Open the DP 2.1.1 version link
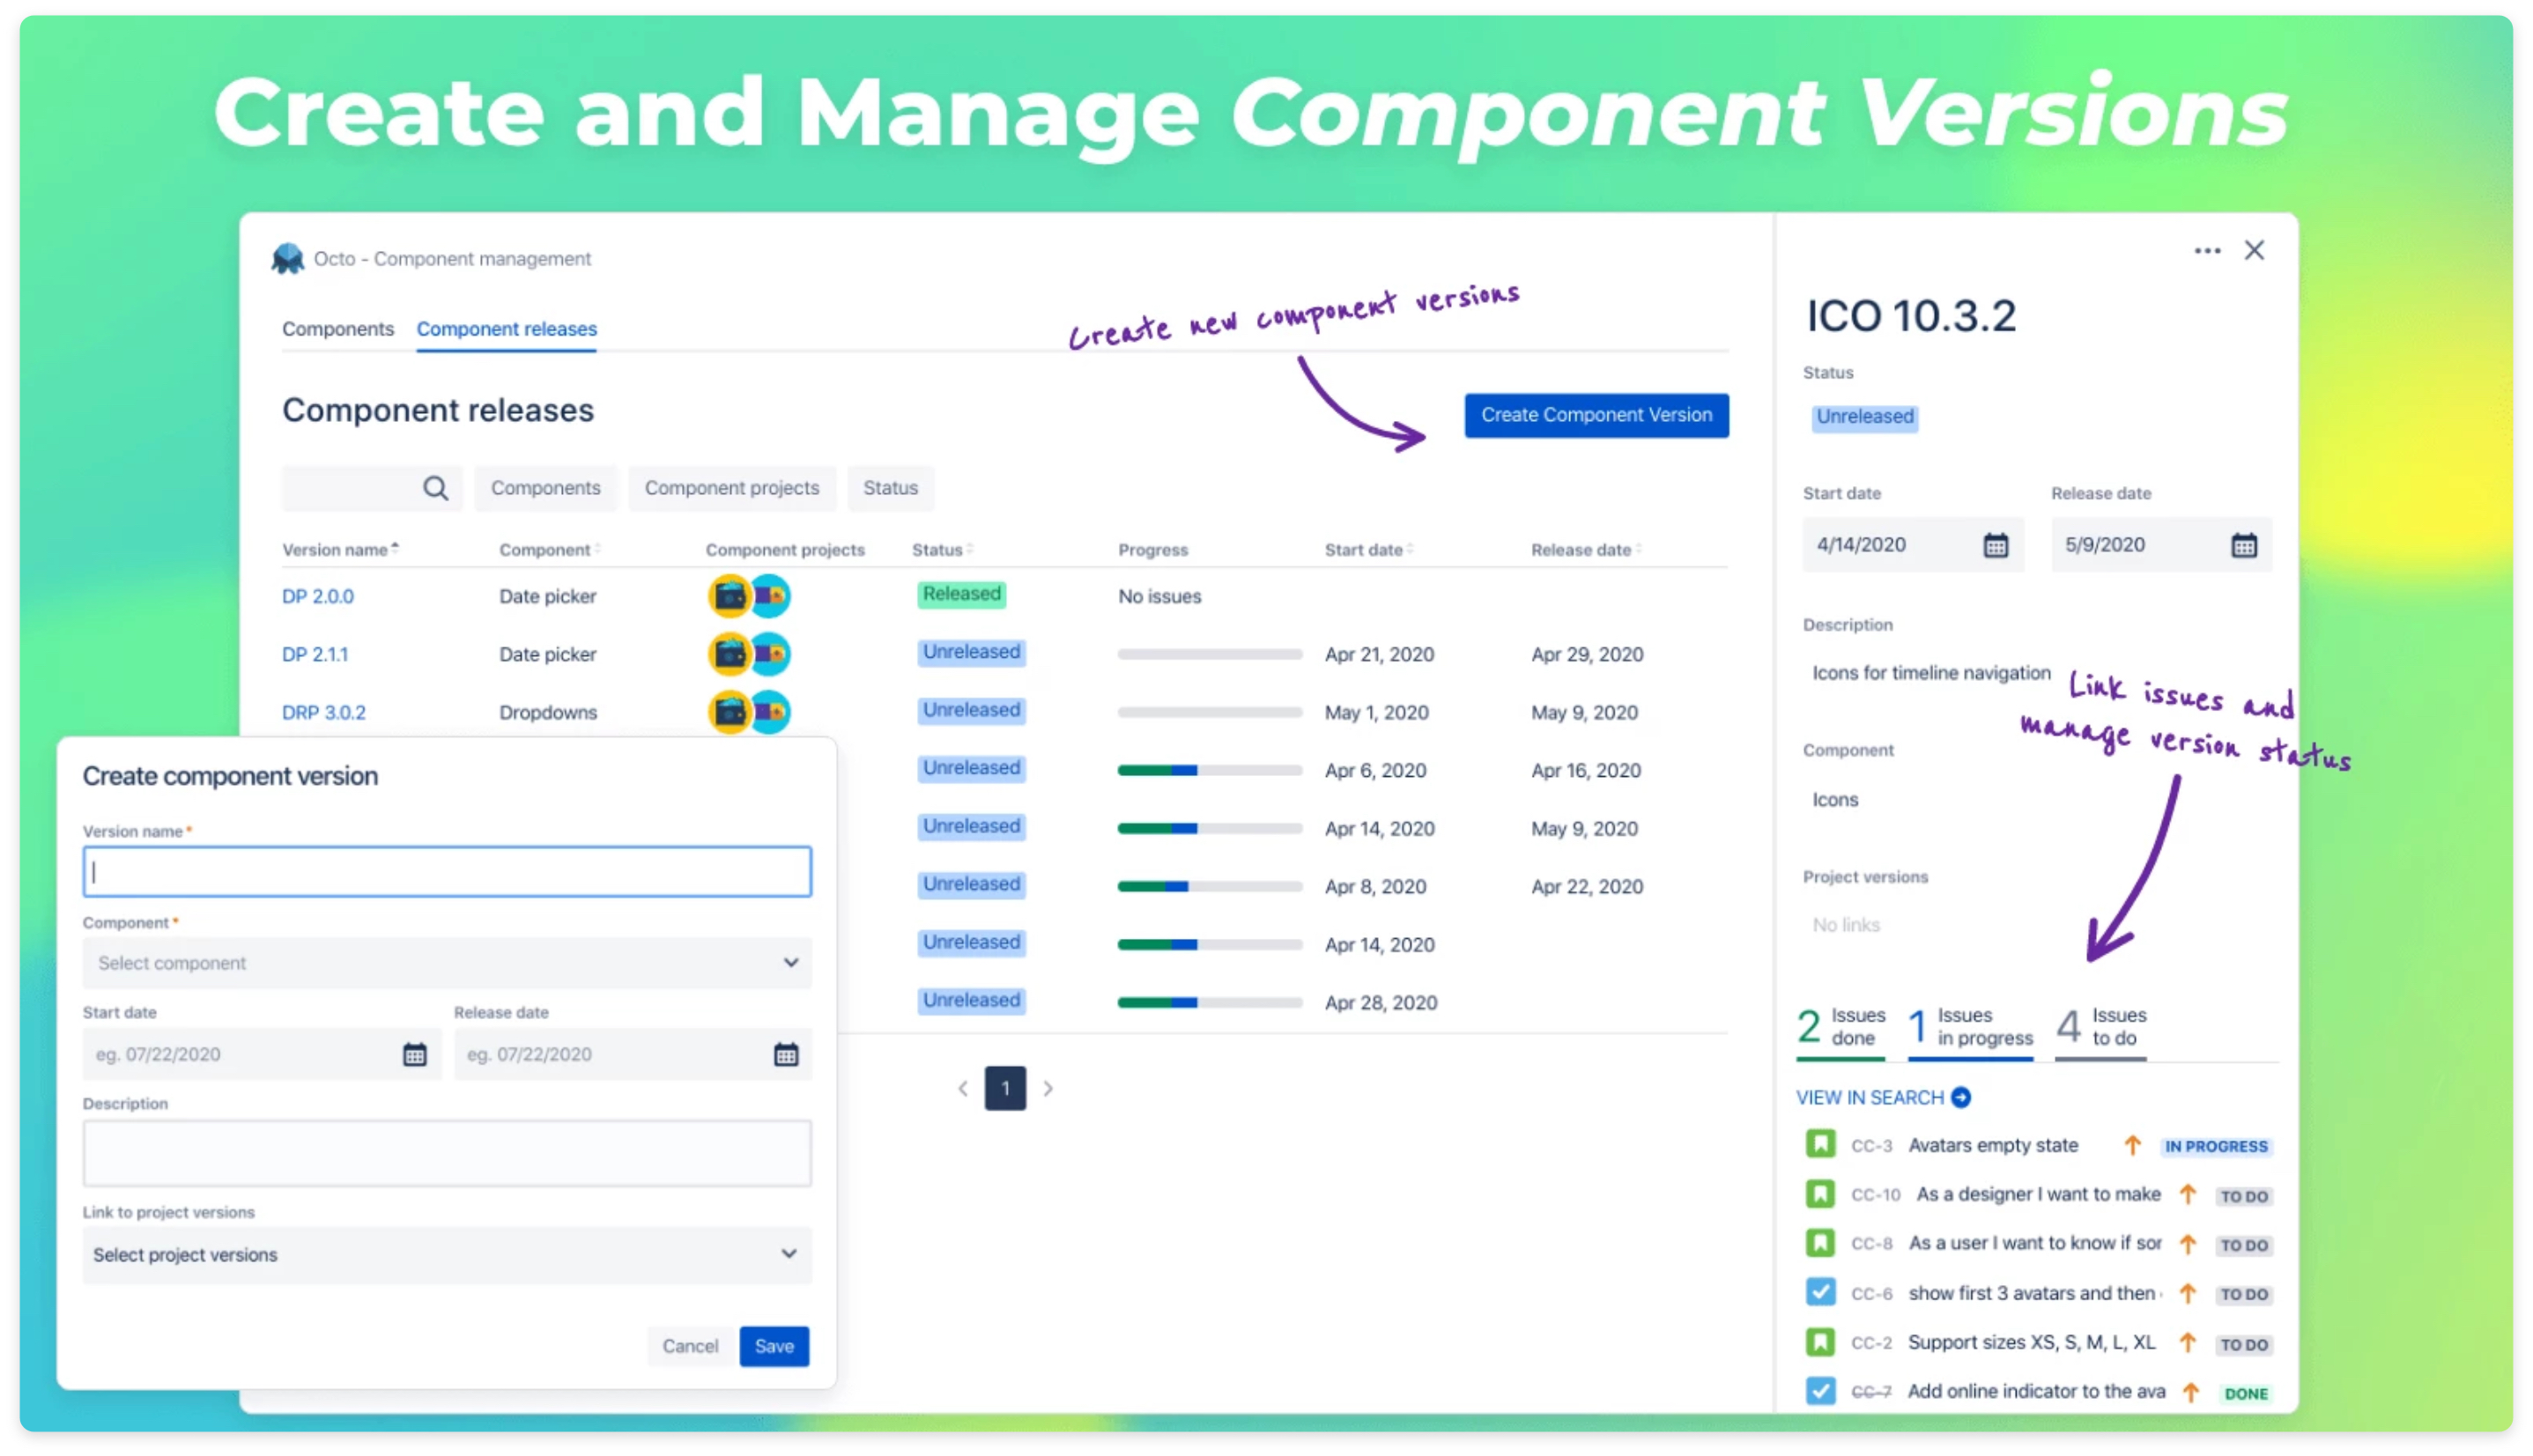2533x1456 pixels. pyautogui.click(x=315, y=654)
